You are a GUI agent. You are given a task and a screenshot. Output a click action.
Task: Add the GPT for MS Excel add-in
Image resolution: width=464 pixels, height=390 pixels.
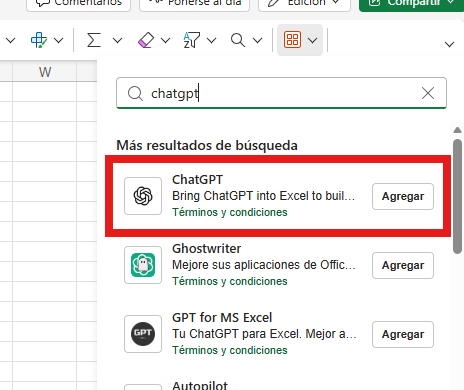(x=403, y=334)
